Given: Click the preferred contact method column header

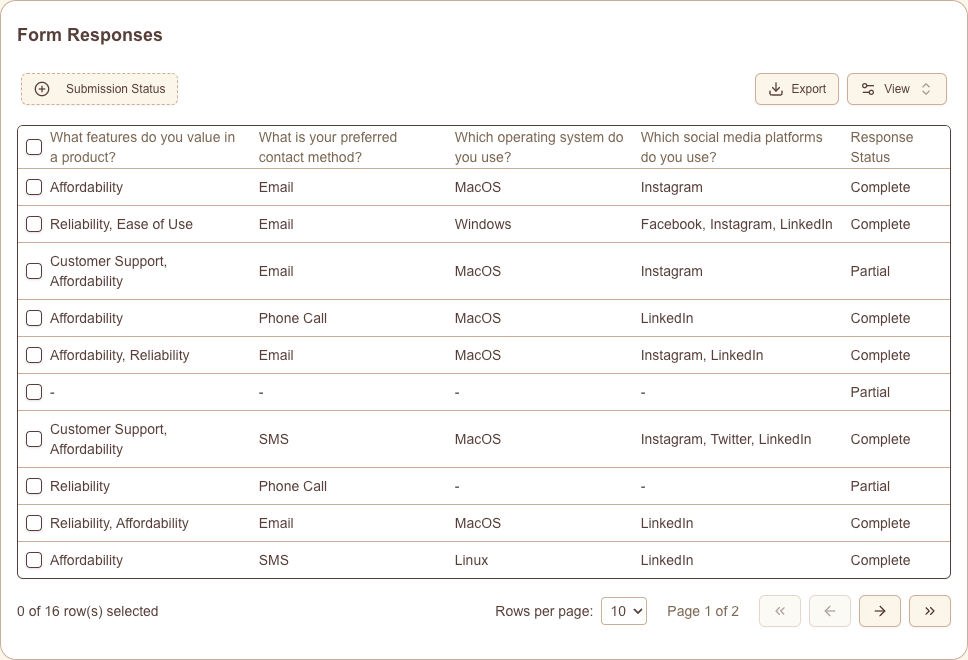Looking at the screenshot, I should click(x=328, y=147).
